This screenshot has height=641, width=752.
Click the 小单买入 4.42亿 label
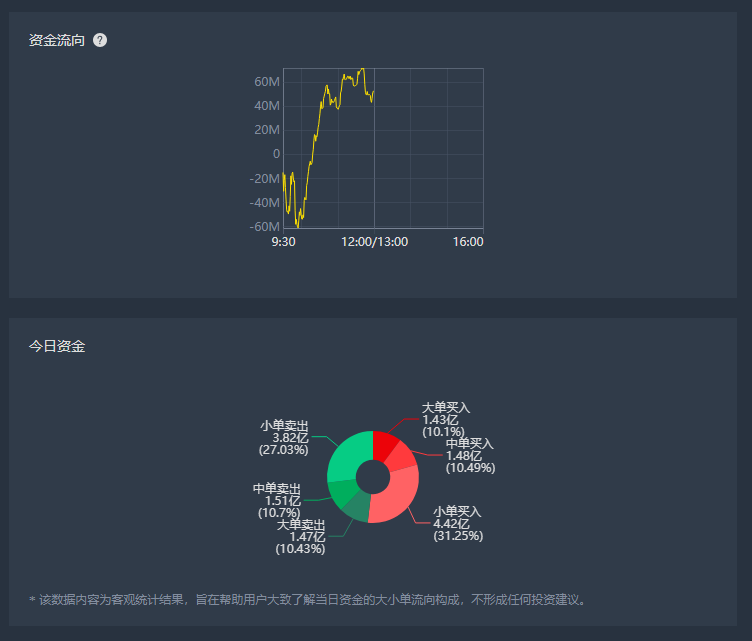458,524
